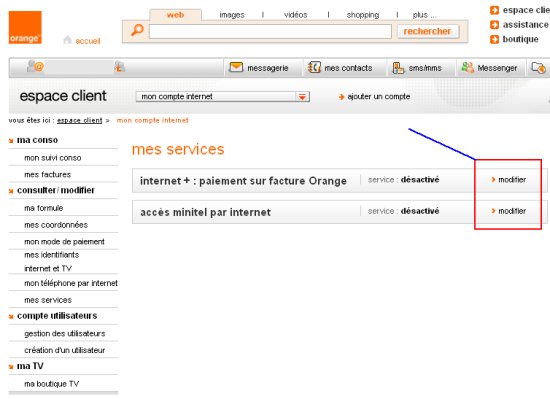Open the mon compte internet combo box
550x399 pixels.
[223, 97]
